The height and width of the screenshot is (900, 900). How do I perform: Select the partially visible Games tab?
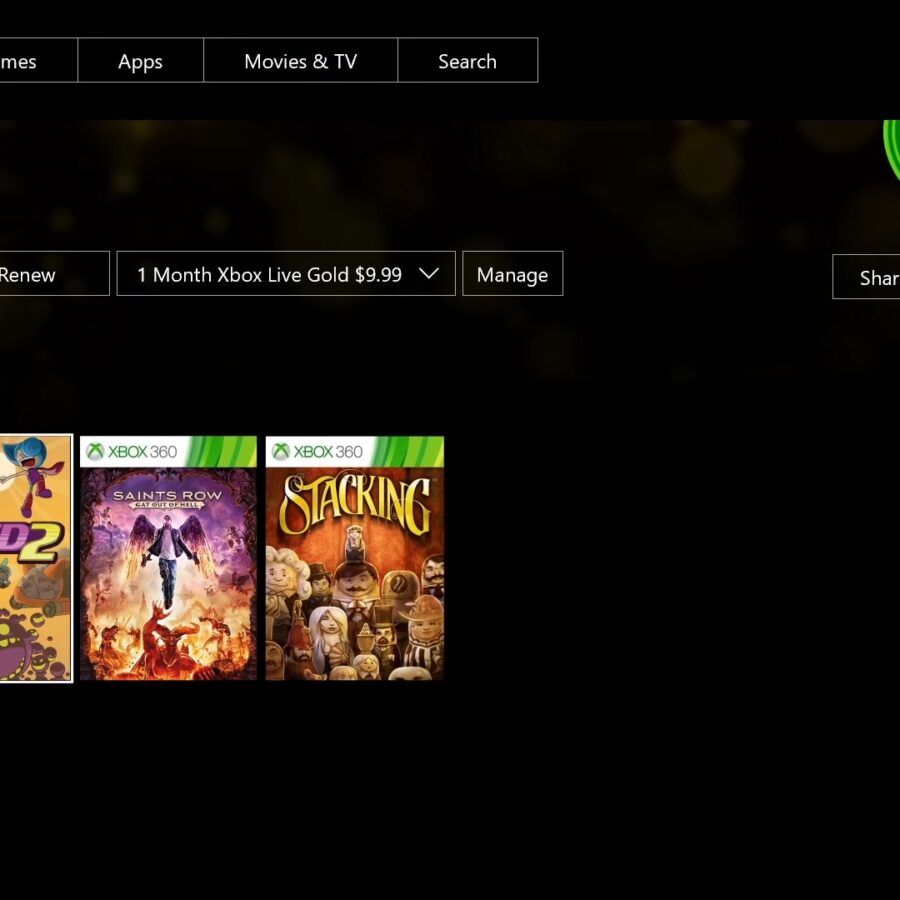click(25, 61)
